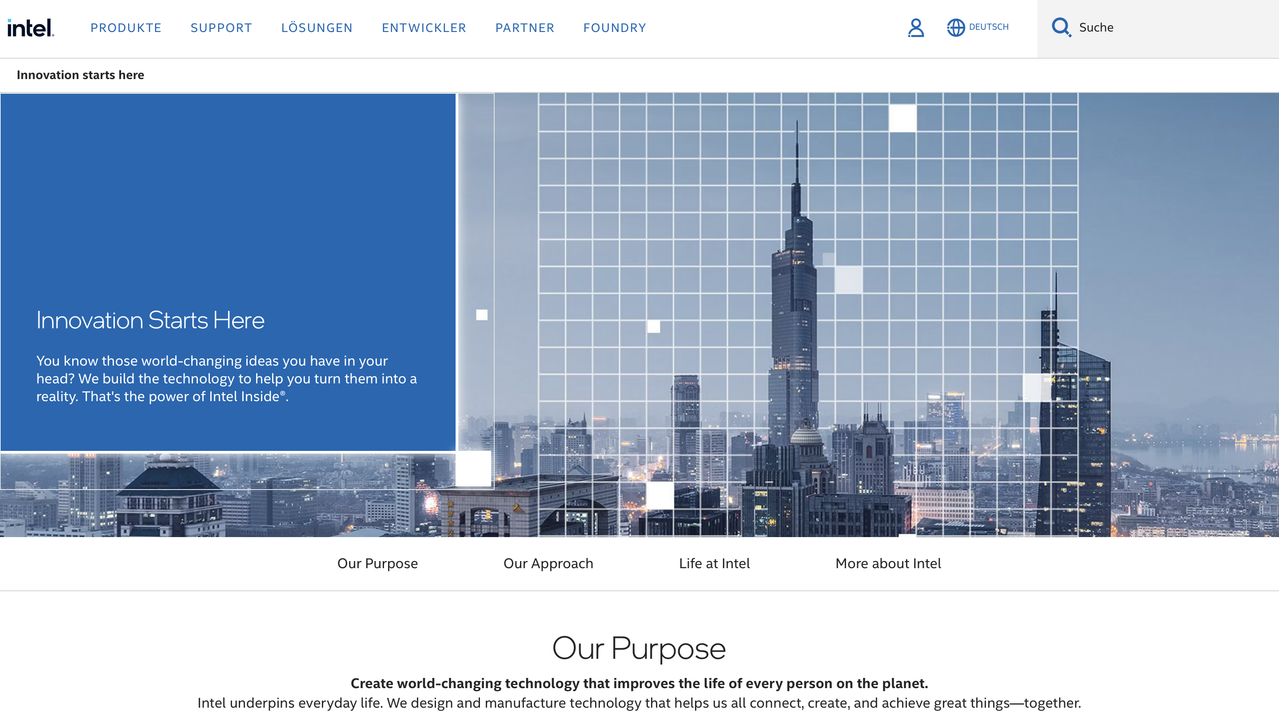The width and height of the screenshot is (1279, 725).
Task: Open the Lösungen menu
Action: (x=317, y=28)
